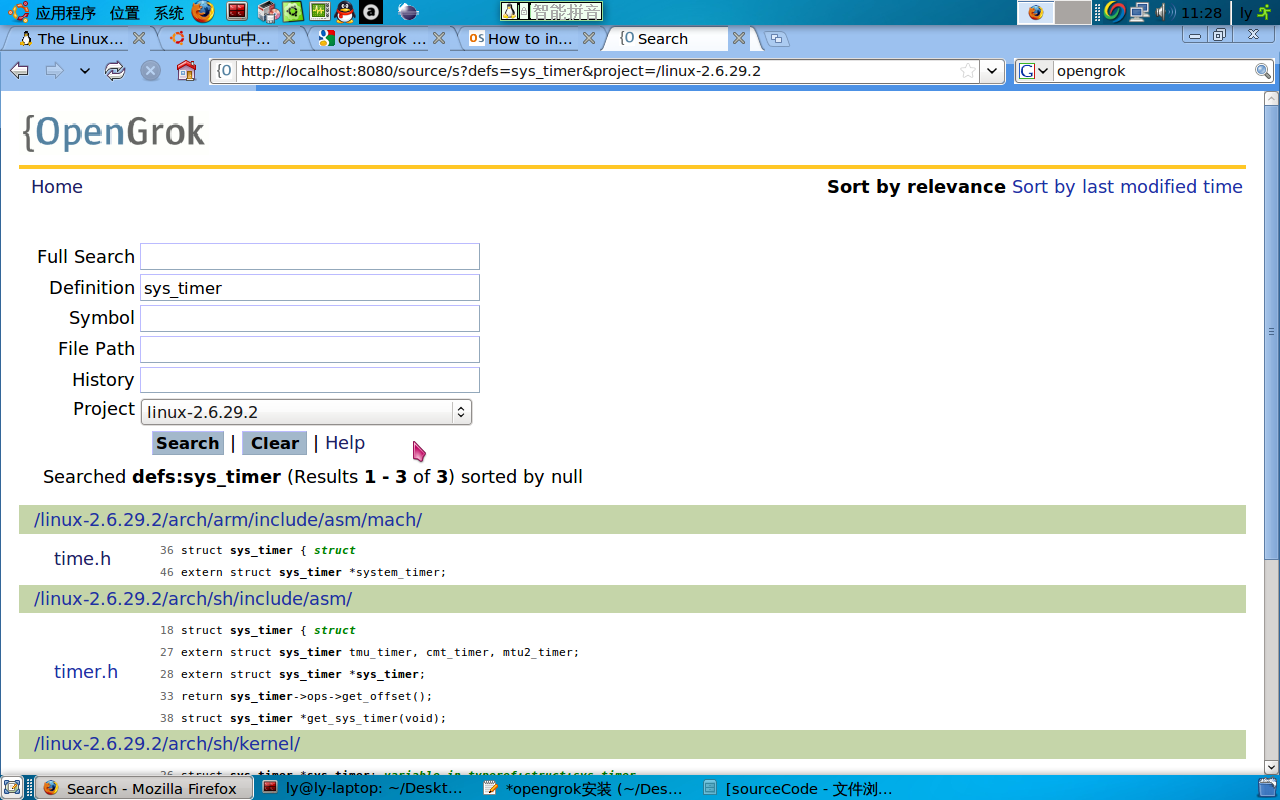Click the round black launcher icon in the panel

coord(371,12)
